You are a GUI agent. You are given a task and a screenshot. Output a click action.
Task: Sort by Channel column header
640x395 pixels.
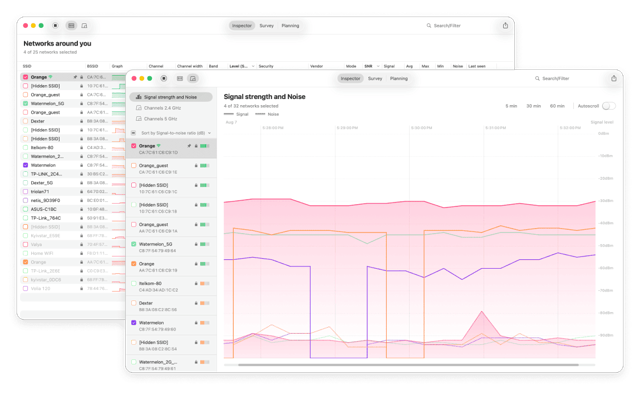(156, 66)
